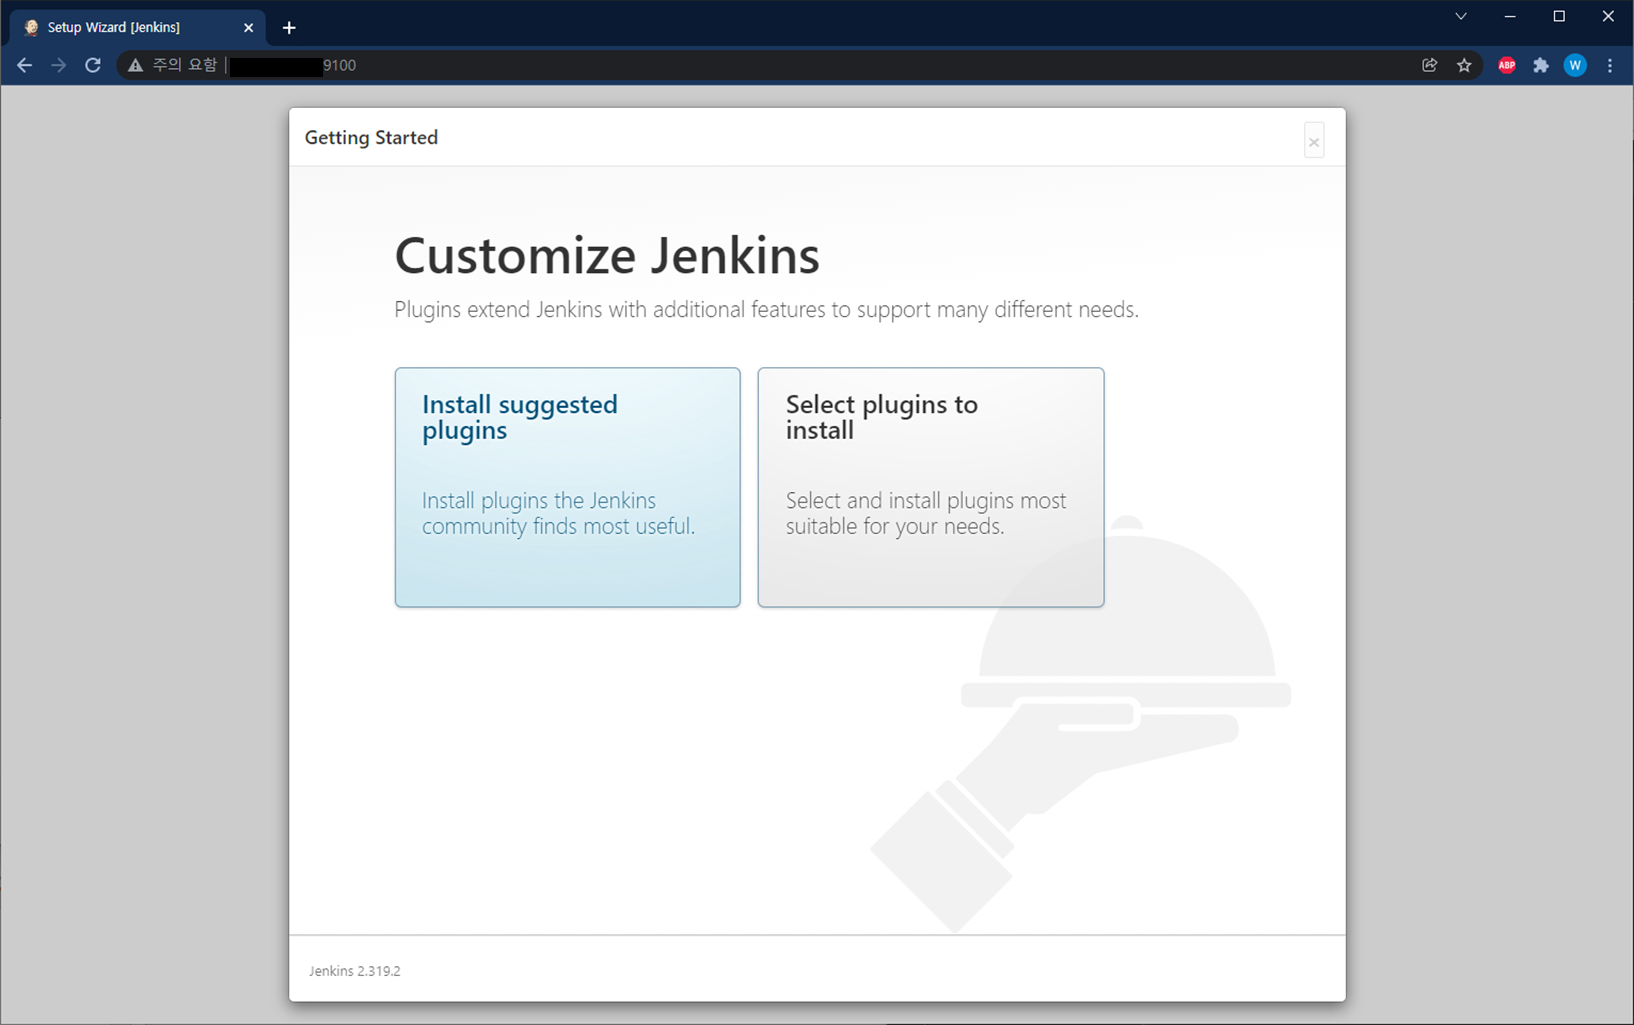Click the 주의 요함 security label
The image size is (1634, 1025).
[184, 65]
